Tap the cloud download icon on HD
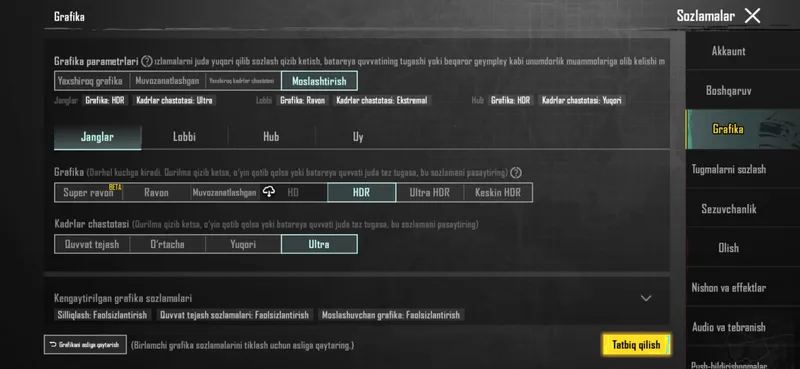The height and width of the screenshot is (369, 800). (269, 192)
